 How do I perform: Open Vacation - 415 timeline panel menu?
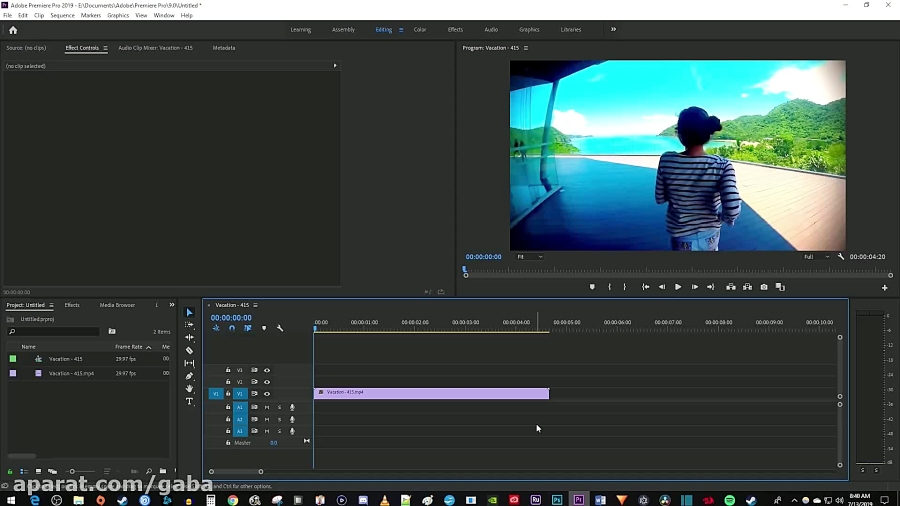click(x=255, y=305)
